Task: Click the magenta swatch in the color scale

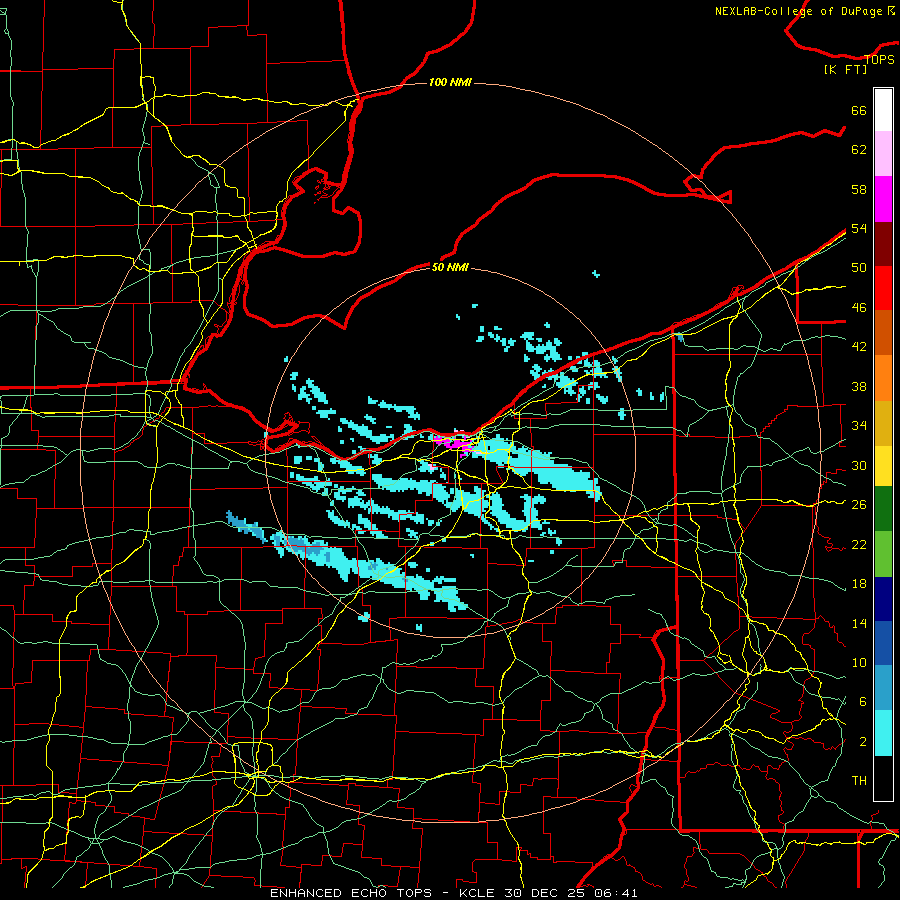Action: click(x=883, y=199)
